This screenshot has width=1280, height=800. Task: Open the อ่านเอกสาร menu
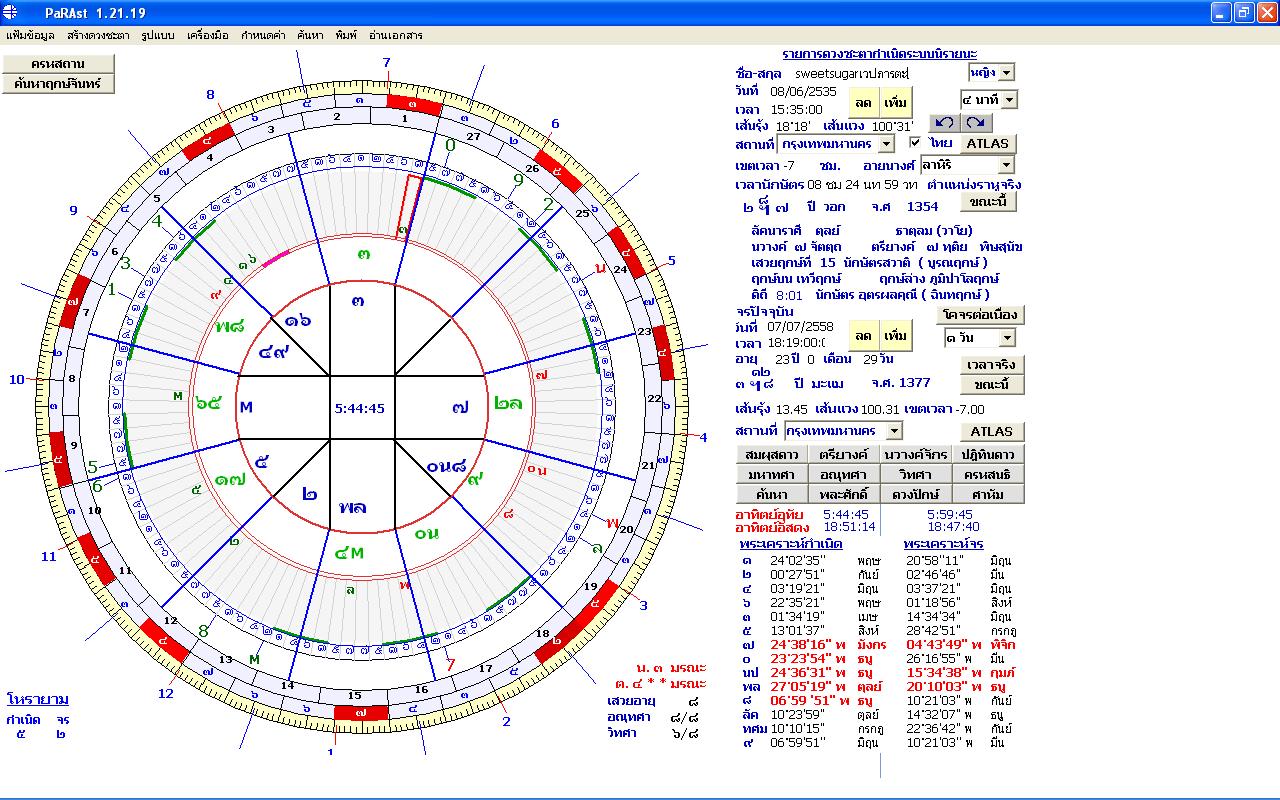pos(395,35)
